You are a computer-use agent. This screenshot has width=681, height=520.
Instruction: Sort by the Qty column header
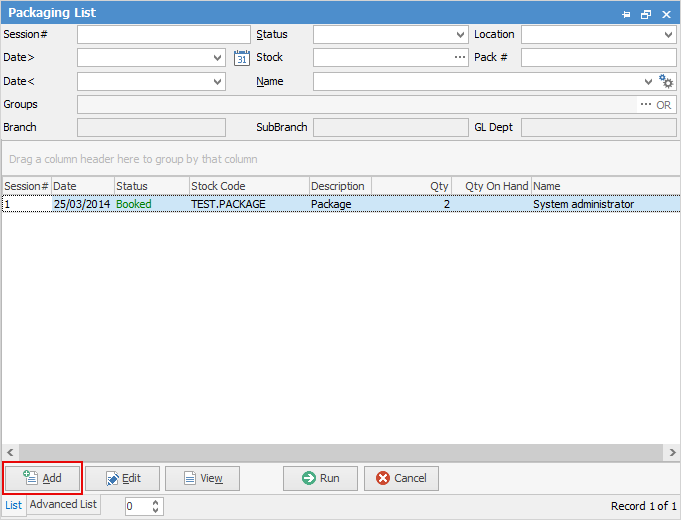(x=412, y=186)
